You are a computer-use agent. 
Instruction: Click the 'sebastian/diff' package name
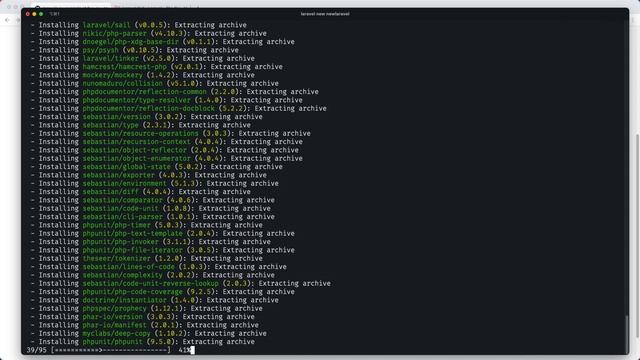[x=110, y=191]
